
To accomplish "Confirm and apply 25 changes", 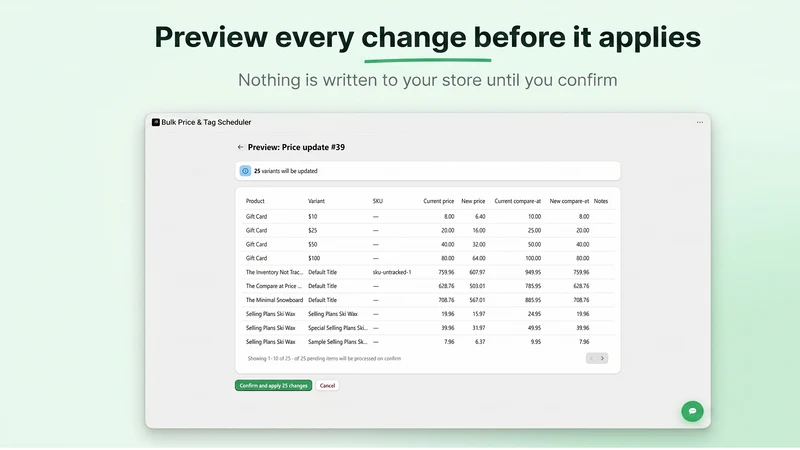I will coord(273,386).
